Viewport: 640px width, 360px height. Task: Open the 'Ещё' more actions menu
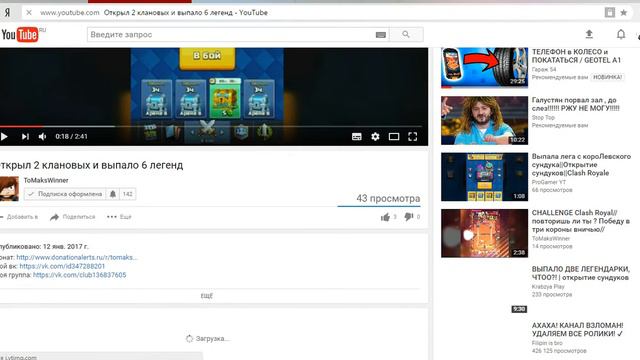(x=119, y=217)
